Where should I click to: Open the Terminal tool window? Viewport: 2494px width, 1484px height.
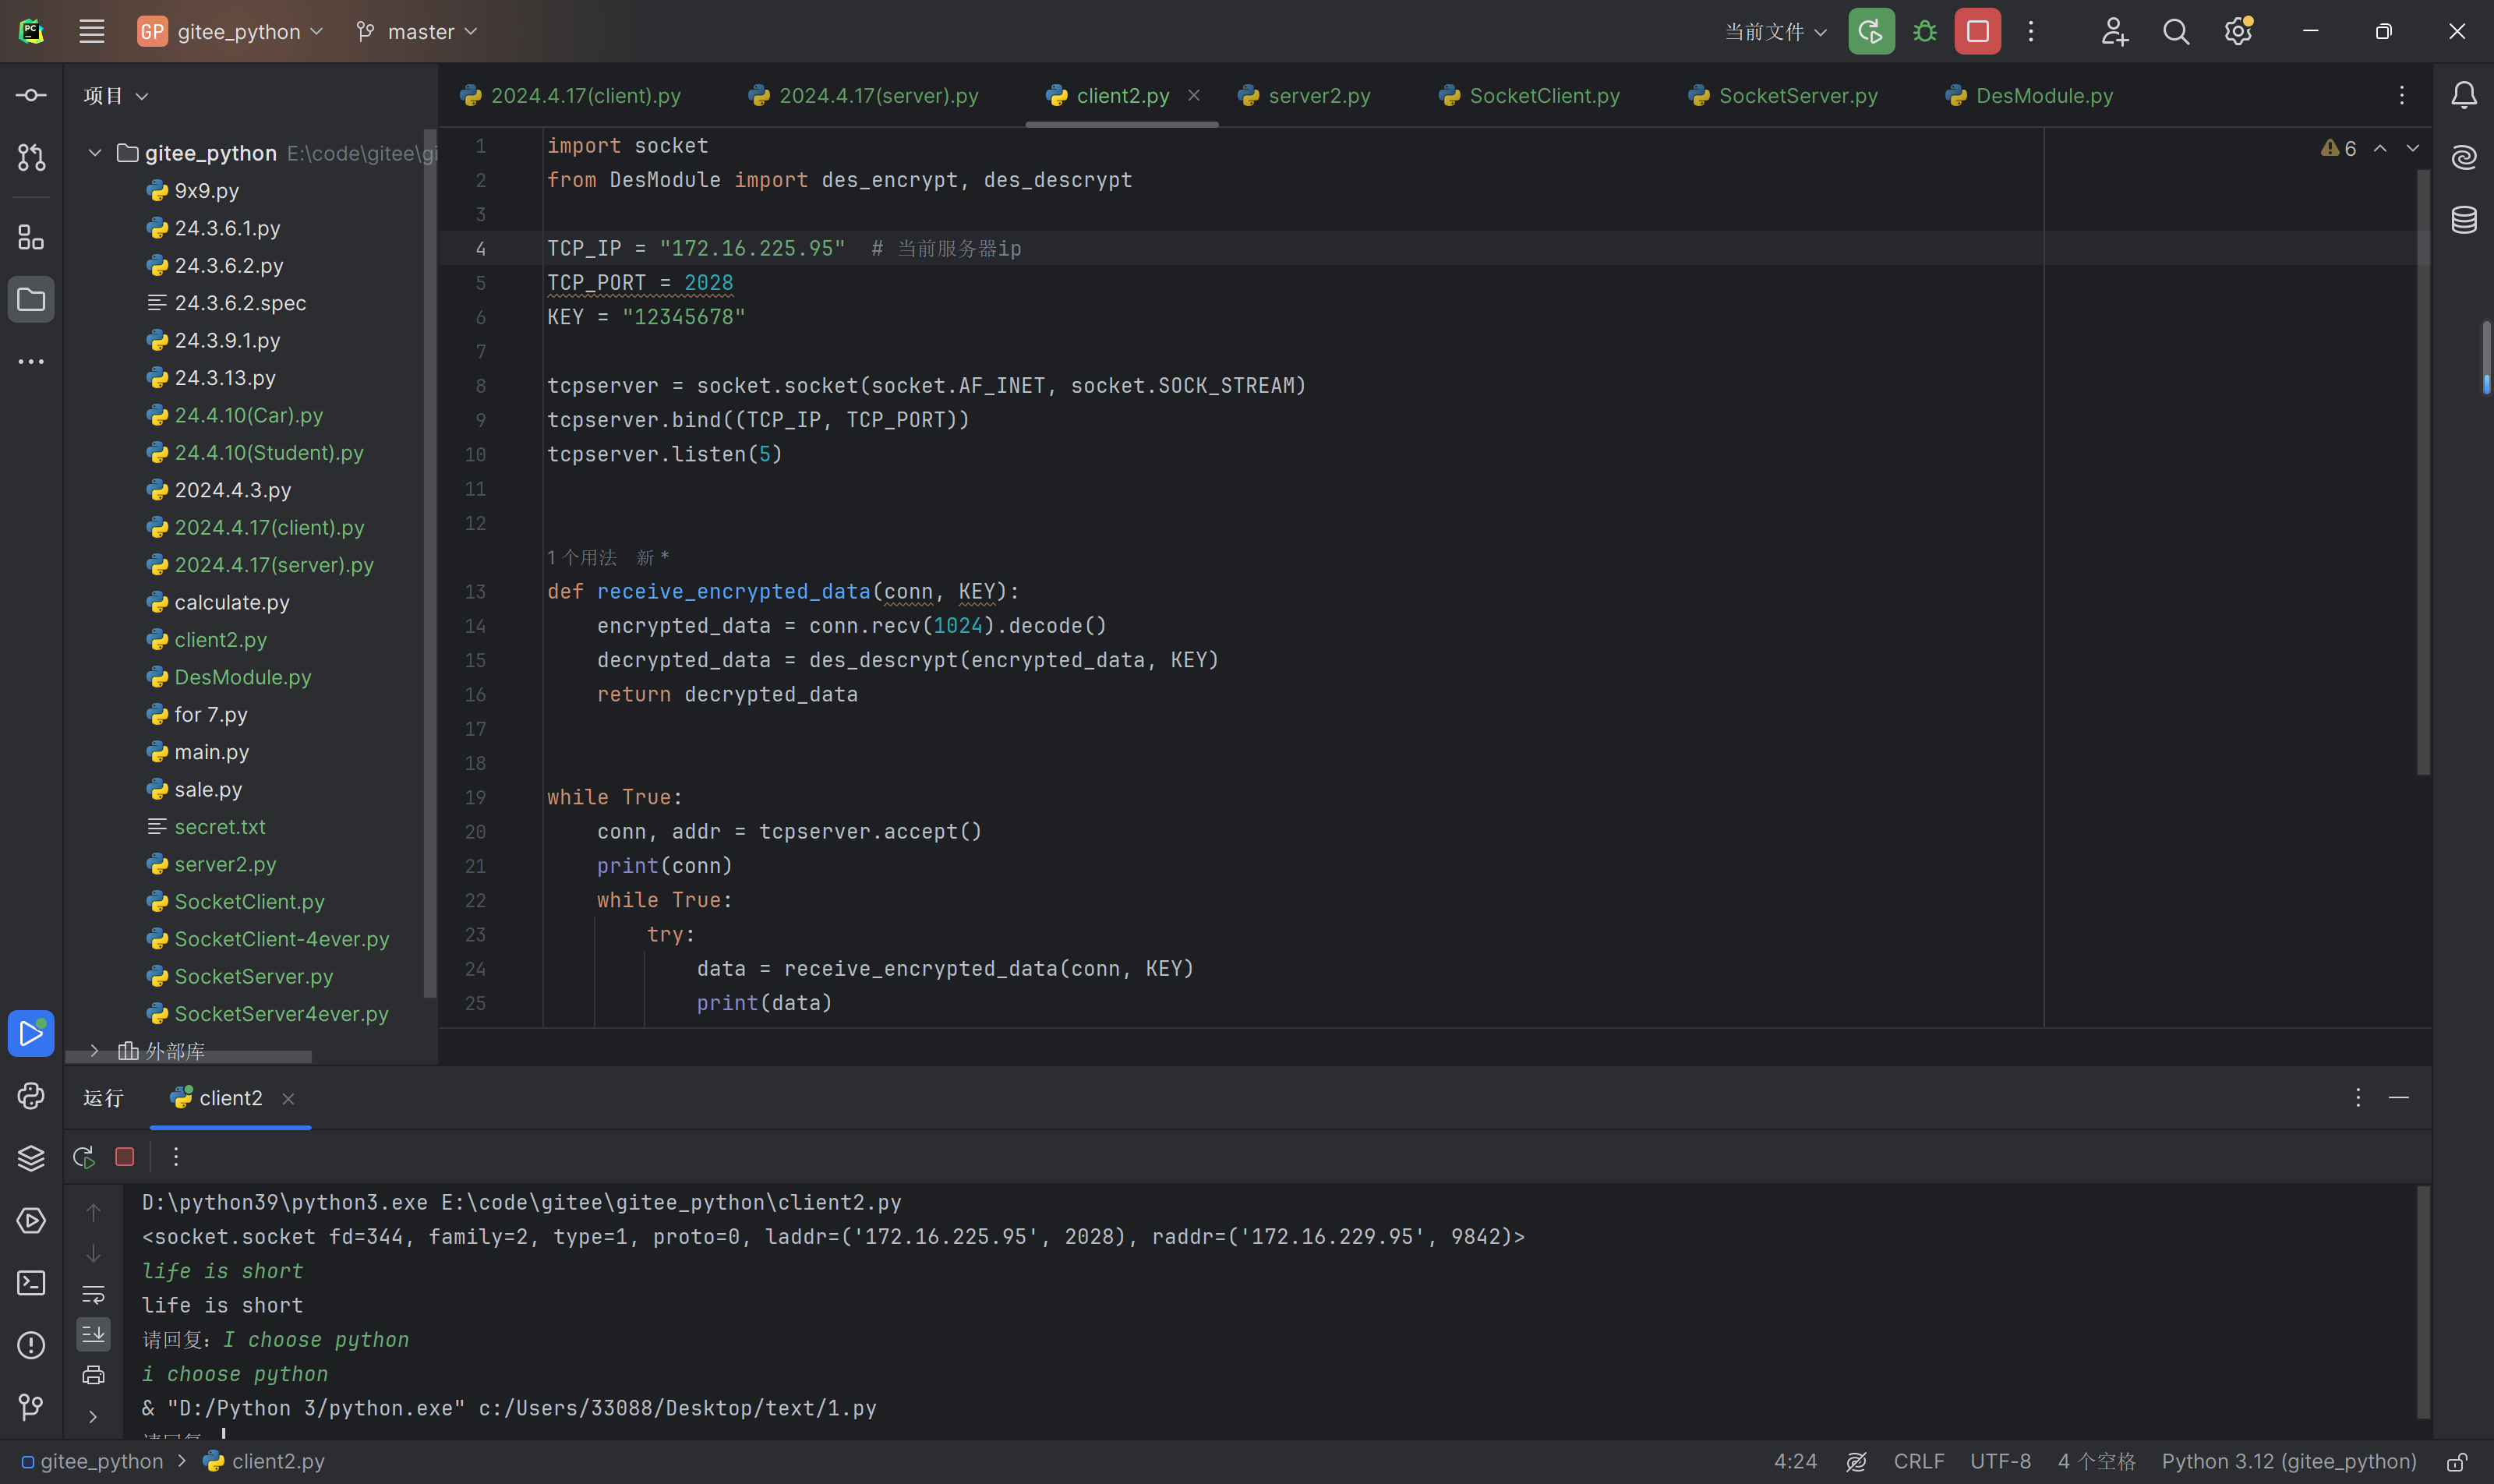[31, 1283]
